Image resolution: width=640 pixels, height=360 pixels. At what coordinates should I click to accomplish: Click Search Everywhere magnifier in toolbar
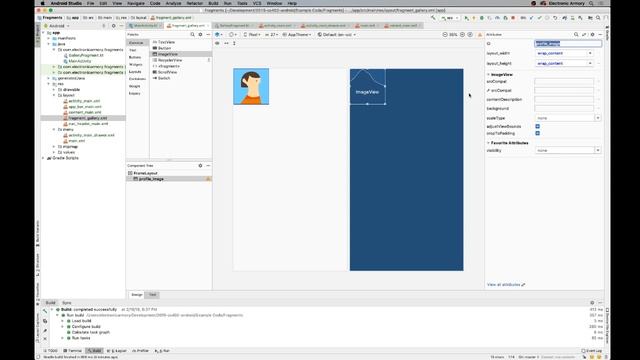(598, 18)
